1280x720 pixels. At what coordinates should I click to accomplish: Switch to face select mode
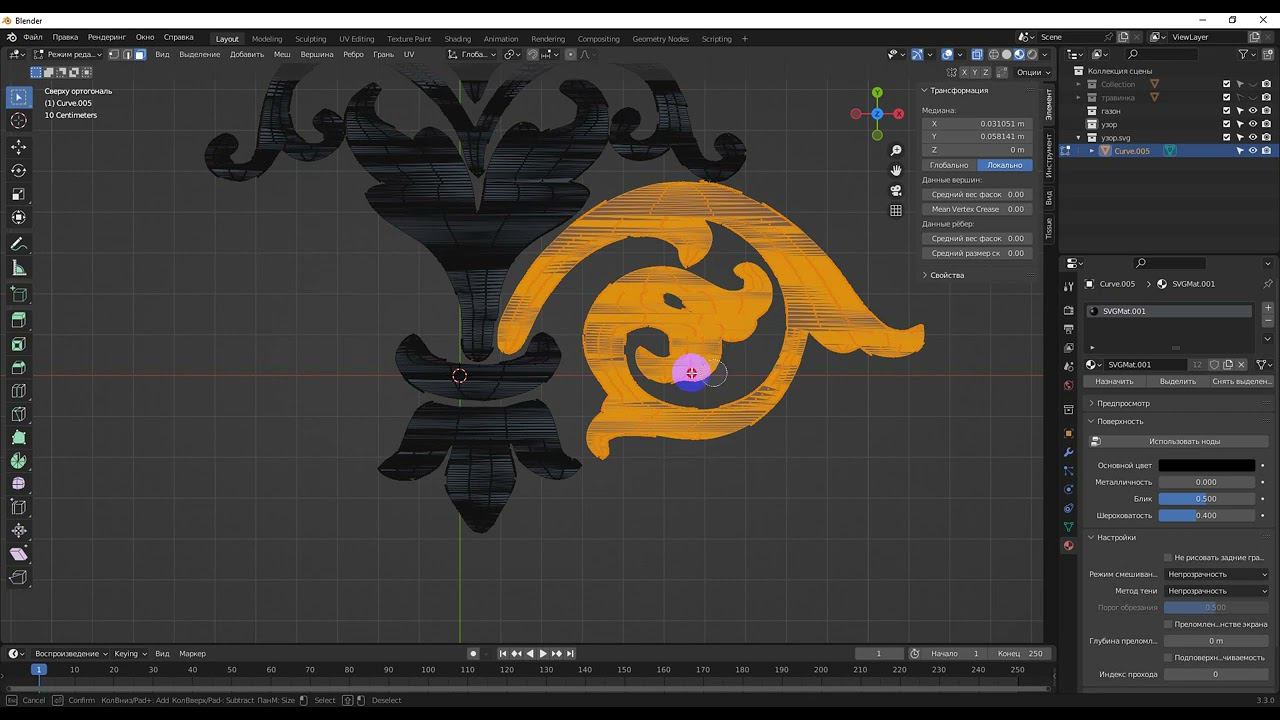pos(140,54)
